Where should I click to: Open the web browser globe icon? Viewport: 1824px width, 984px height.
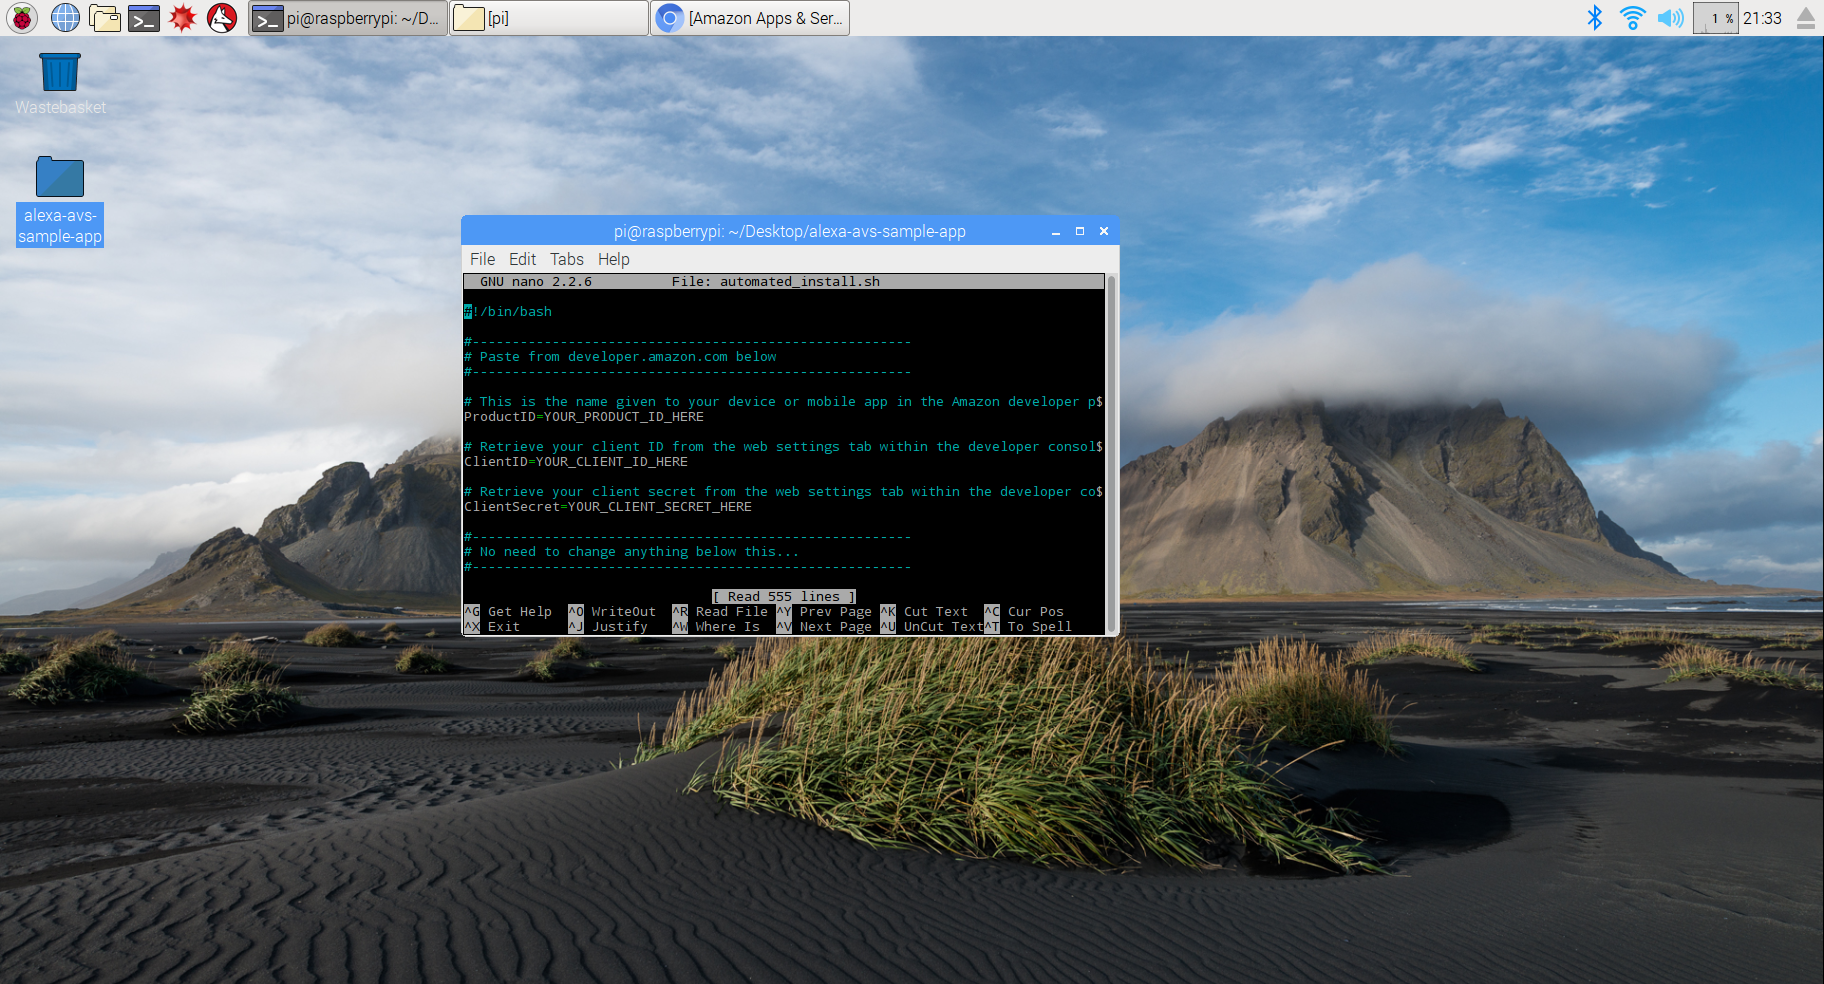click(64, 17)
